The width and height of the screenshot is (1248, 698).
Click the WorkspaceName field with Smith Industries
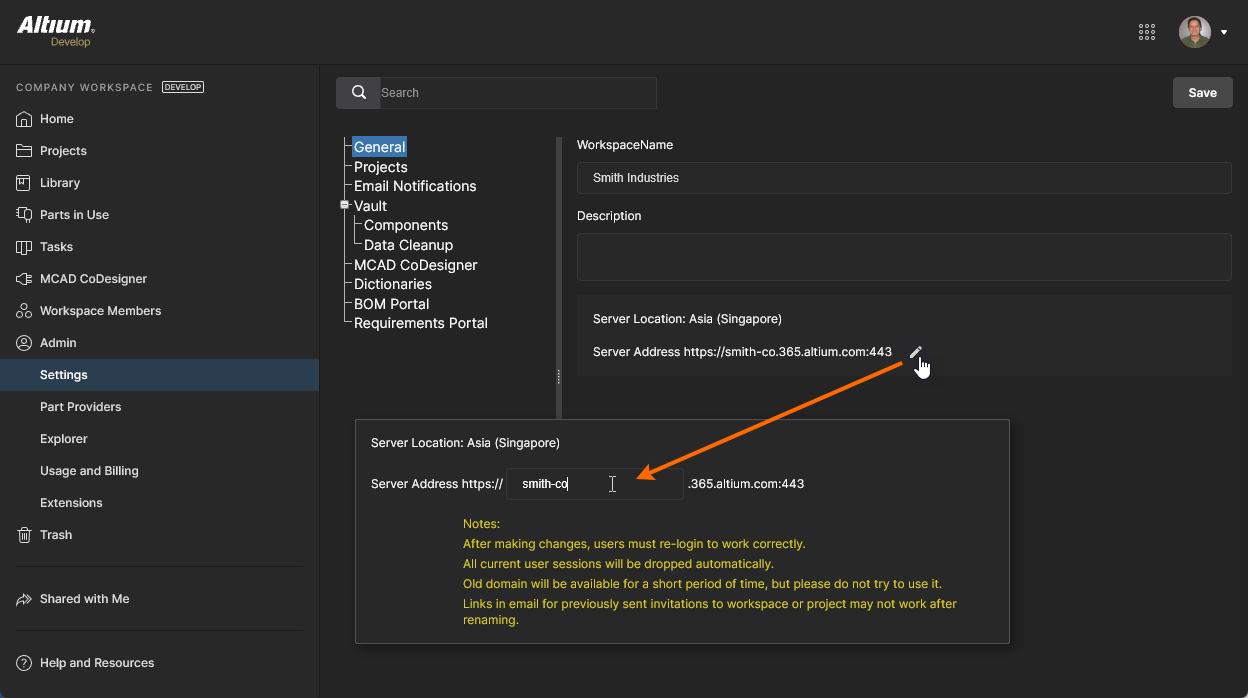pos(903,178)
